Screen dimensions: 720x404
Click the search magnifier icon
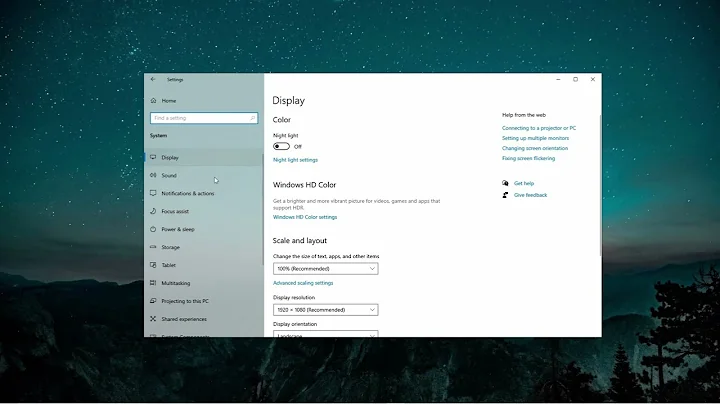pos(253,118)
